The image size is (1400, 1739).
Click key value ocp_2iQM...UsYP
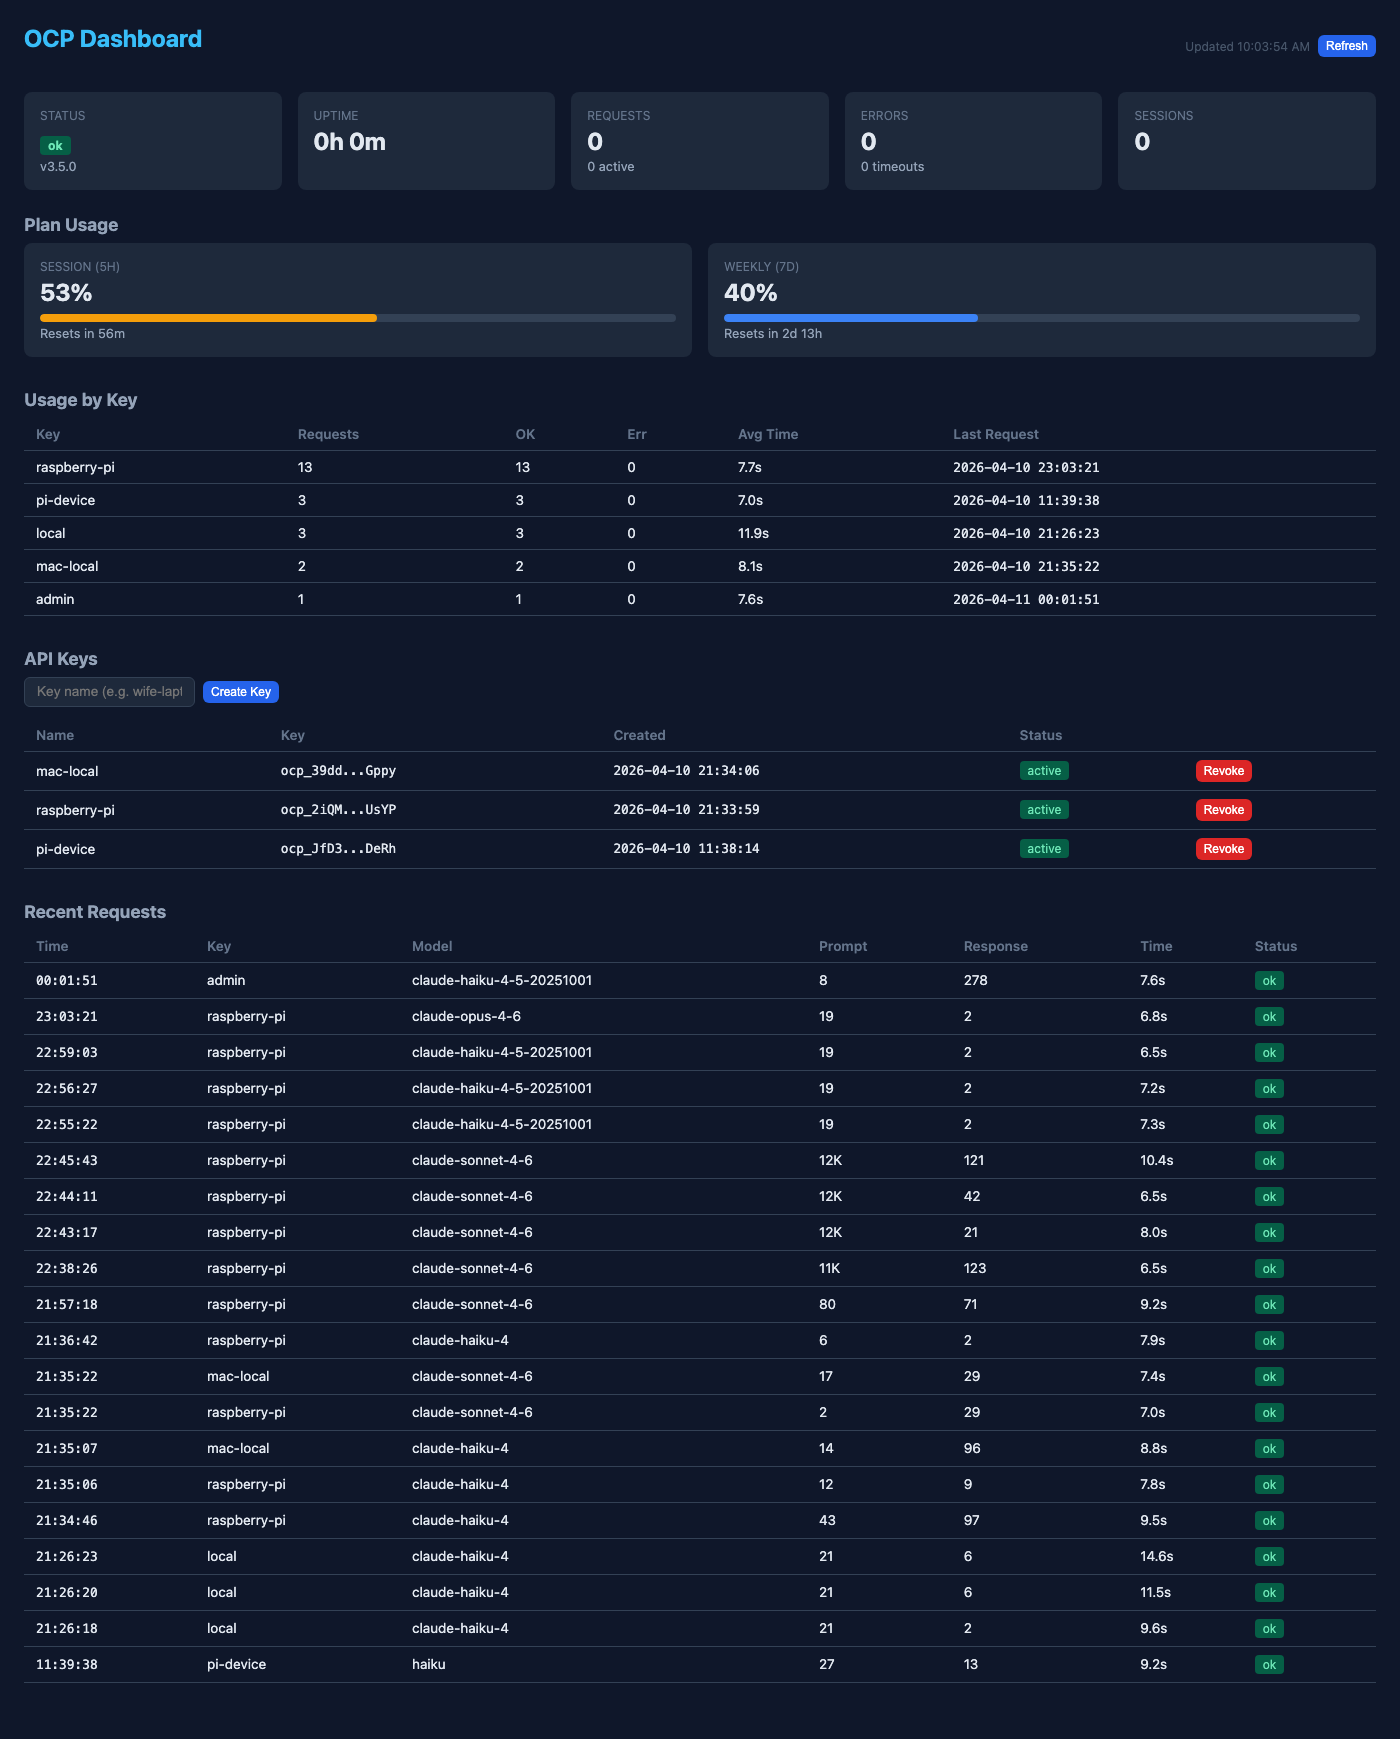point(338,810)
